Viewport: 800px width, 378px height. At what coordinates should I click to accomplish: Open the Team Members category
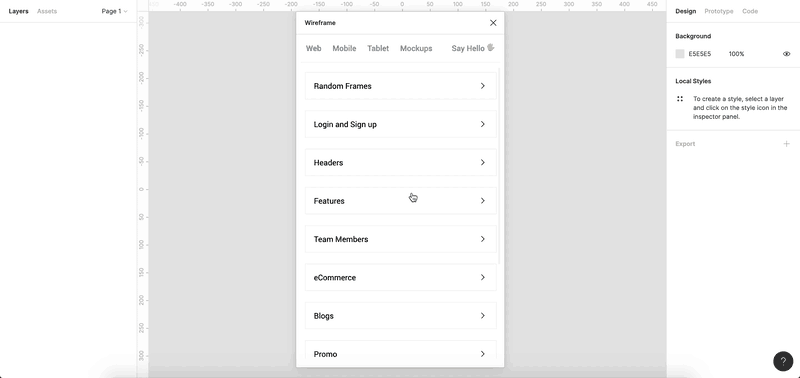401,239
